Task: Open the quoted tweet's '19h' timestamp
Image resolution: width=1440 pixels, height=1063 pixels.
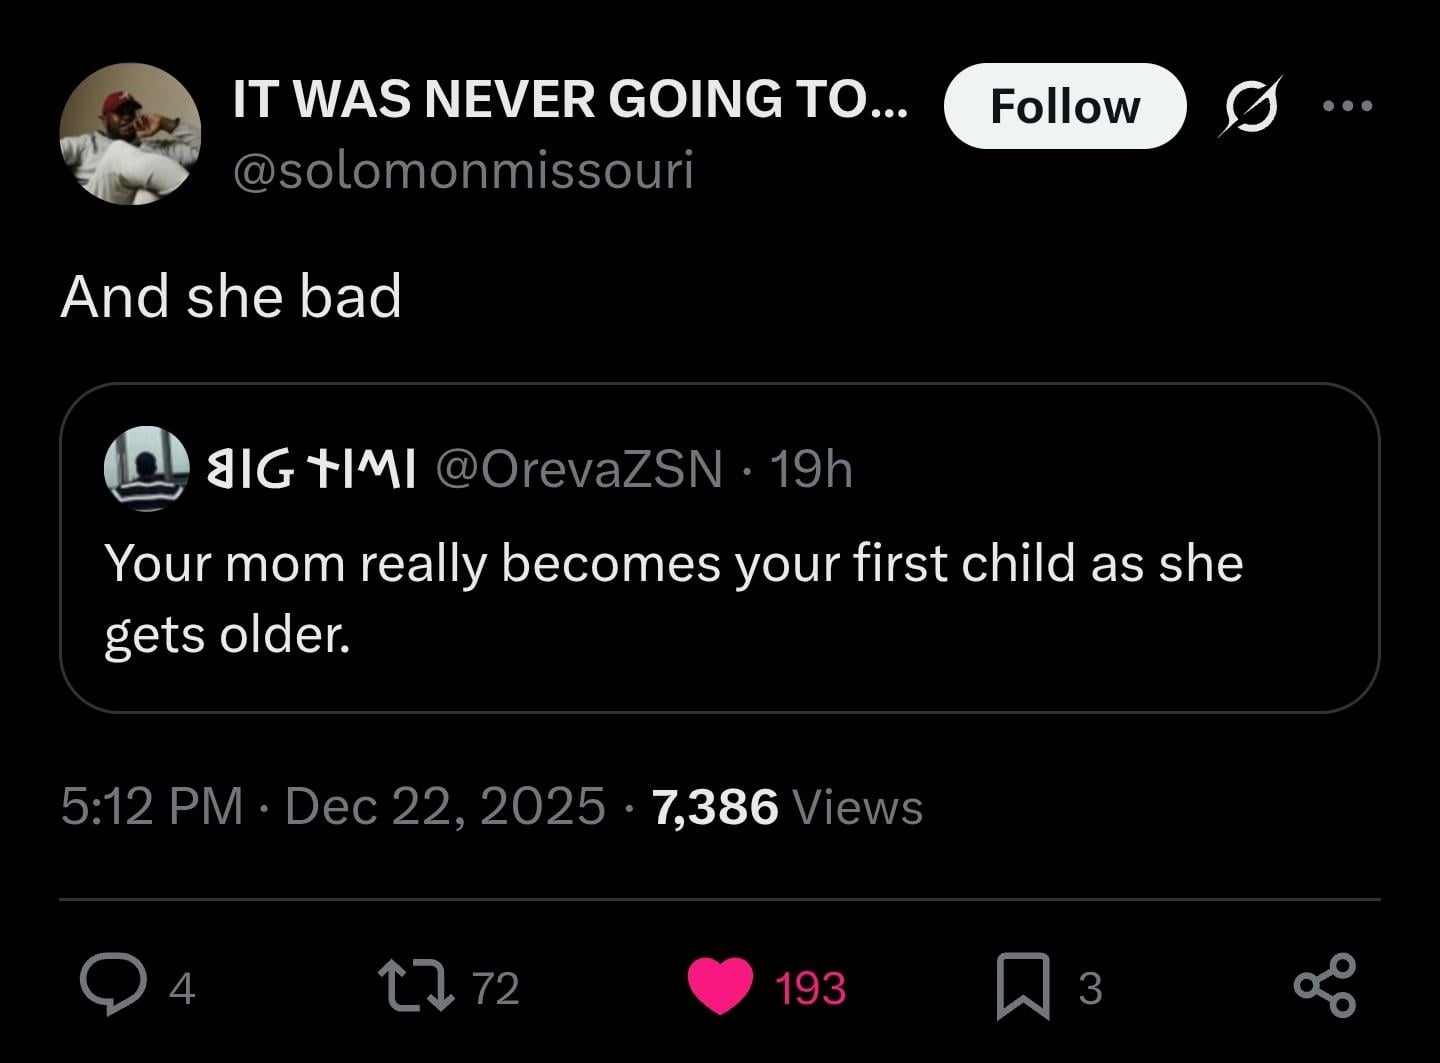Action: [811, 468]
